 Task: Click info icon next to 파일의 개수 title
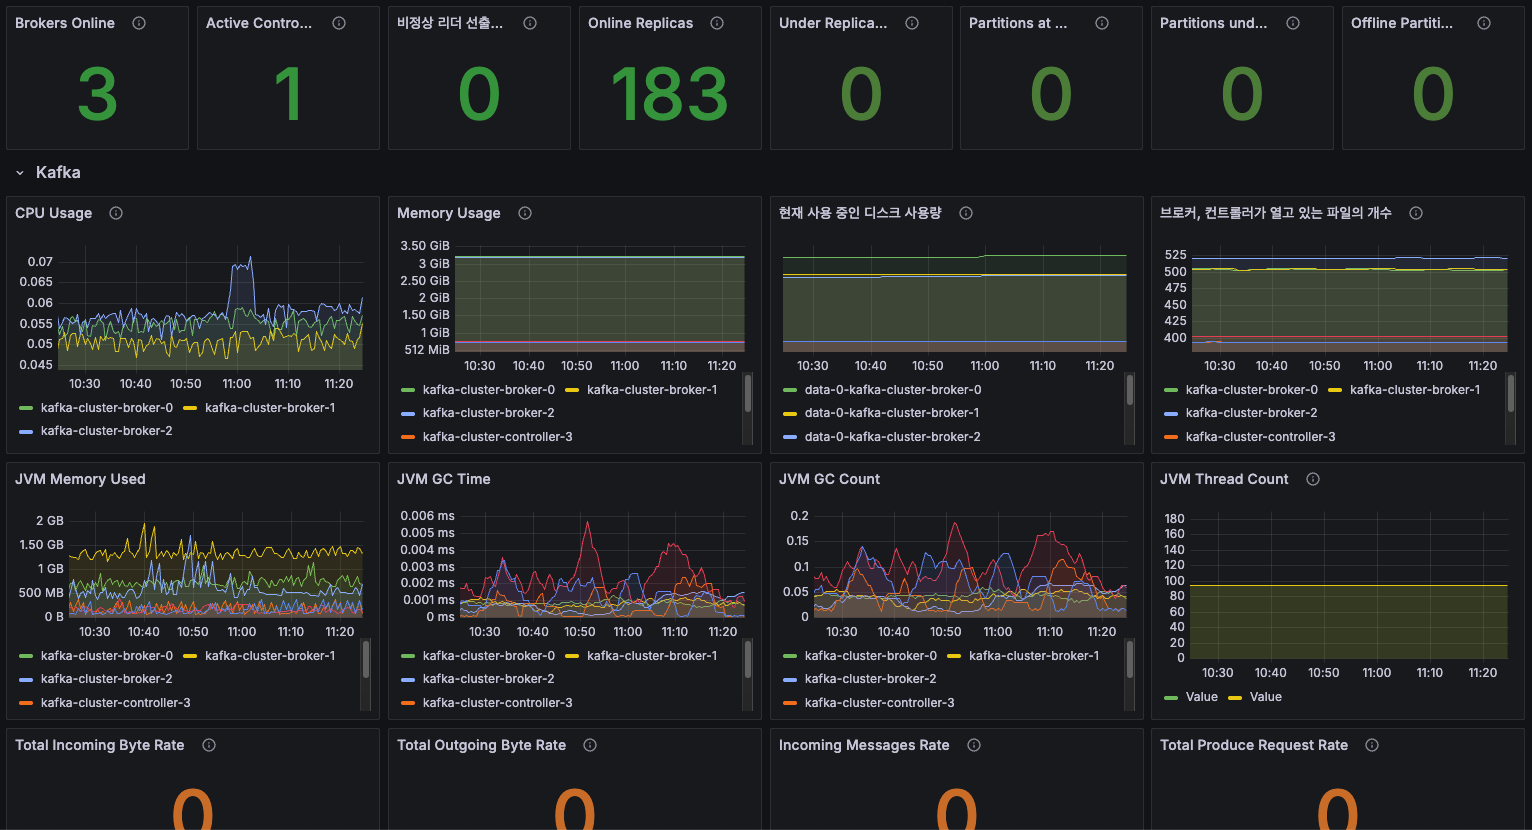tap(1416, 213)
